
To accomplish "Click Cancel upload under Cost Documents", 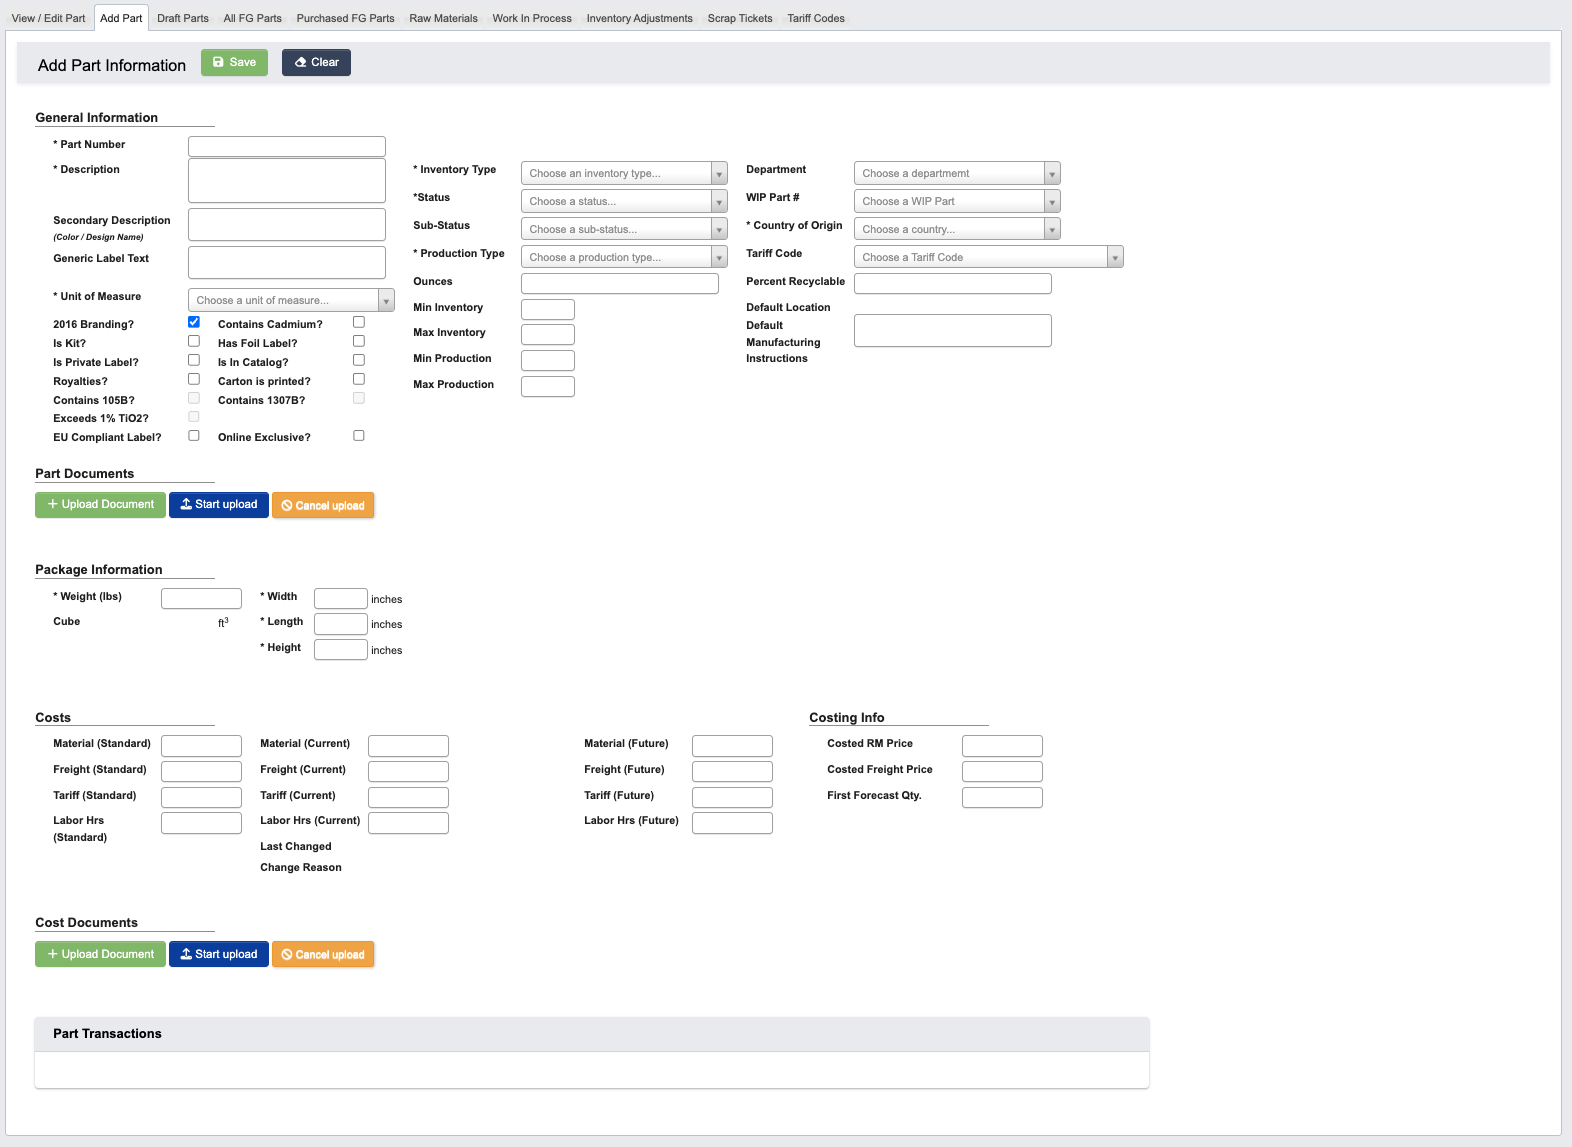I will [x=323, y=954].
